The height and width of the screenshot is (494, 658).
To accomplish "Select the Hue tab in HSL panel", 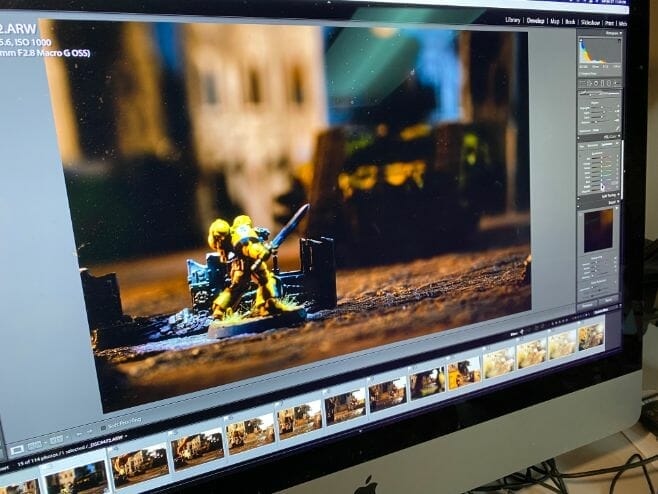I will point(582,146).
